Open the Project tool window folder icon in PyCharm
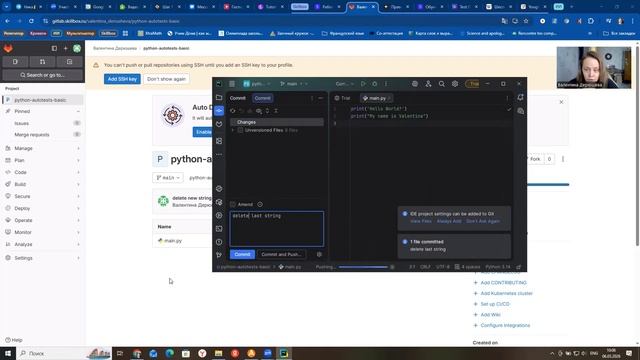The image size is (640, 360). (x=219, y=98)
